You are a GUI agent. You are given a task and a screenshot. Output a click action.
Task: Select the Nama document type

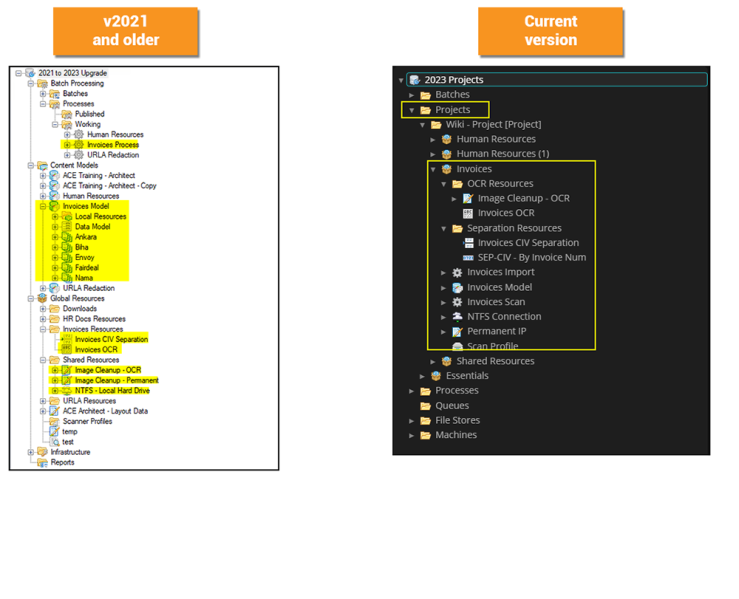[84, 278]
